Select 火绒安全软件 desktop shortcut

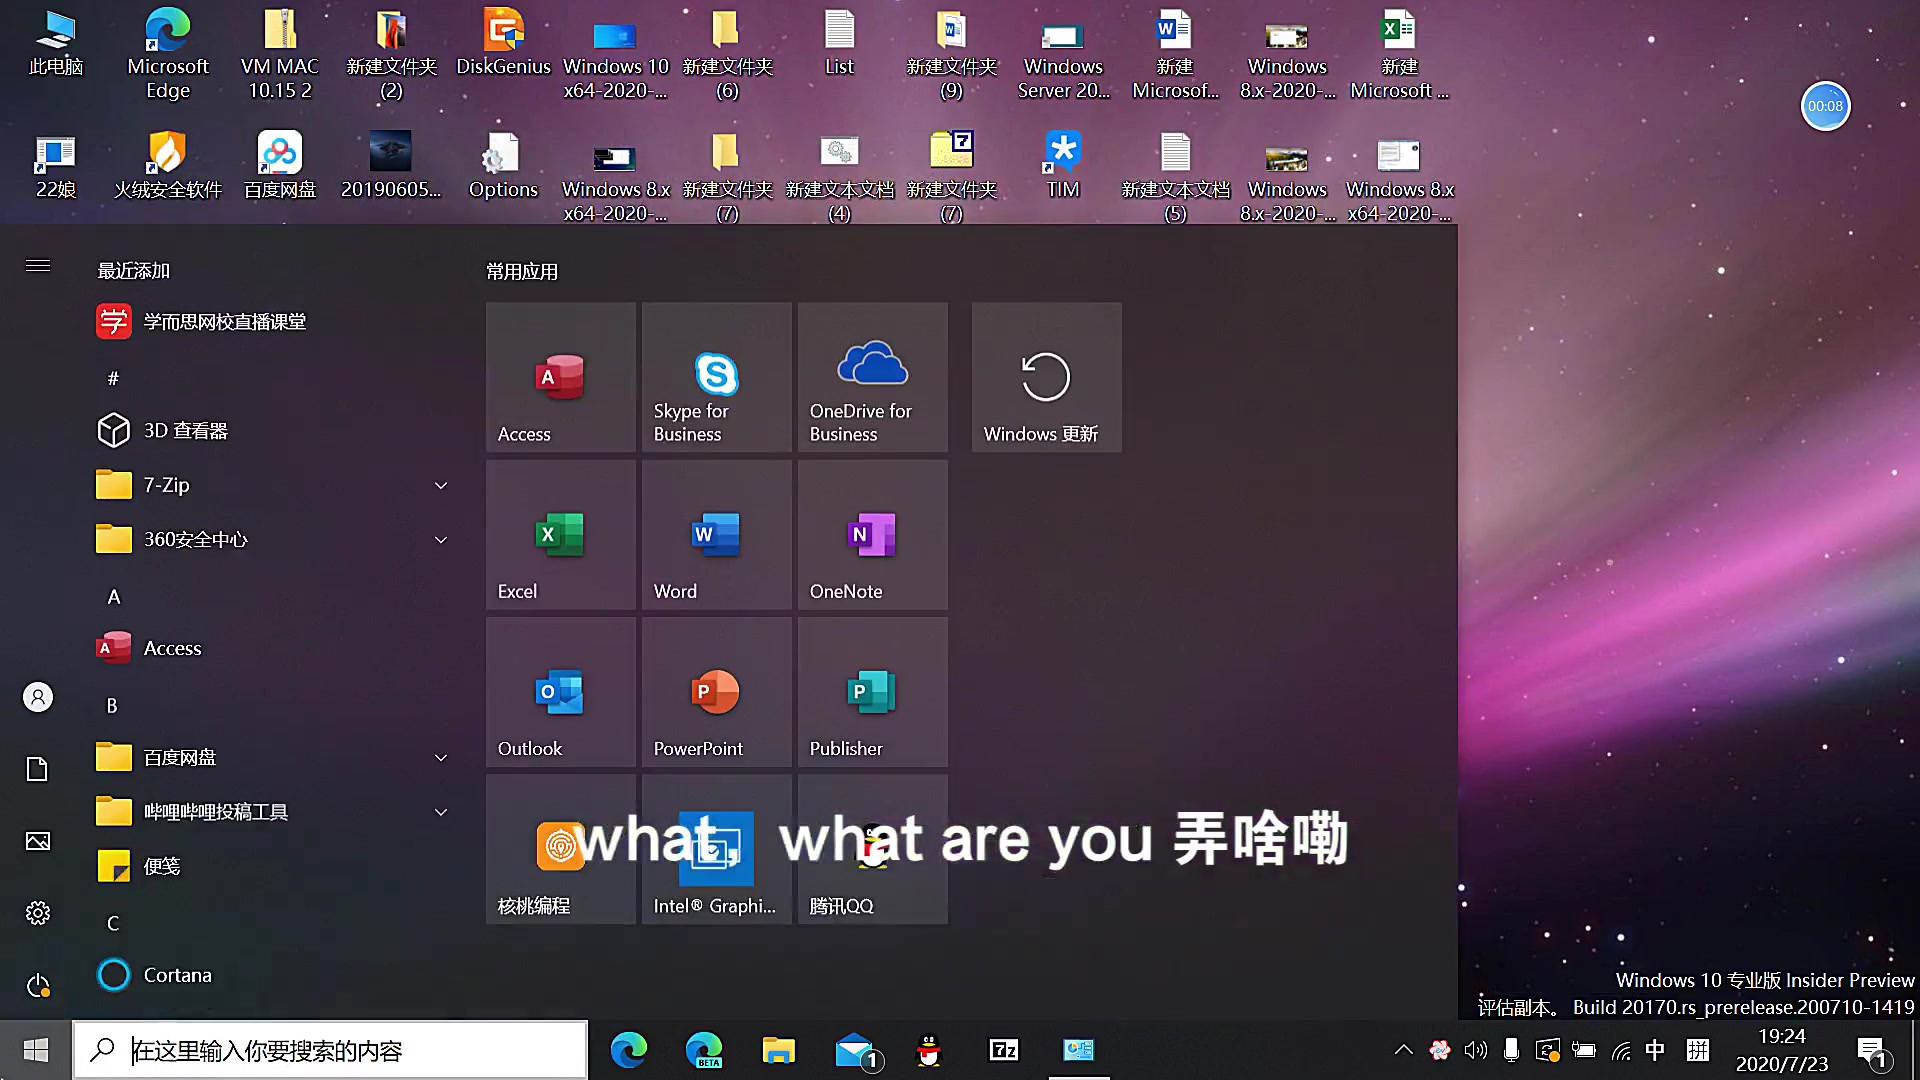[x=168, y=166]
